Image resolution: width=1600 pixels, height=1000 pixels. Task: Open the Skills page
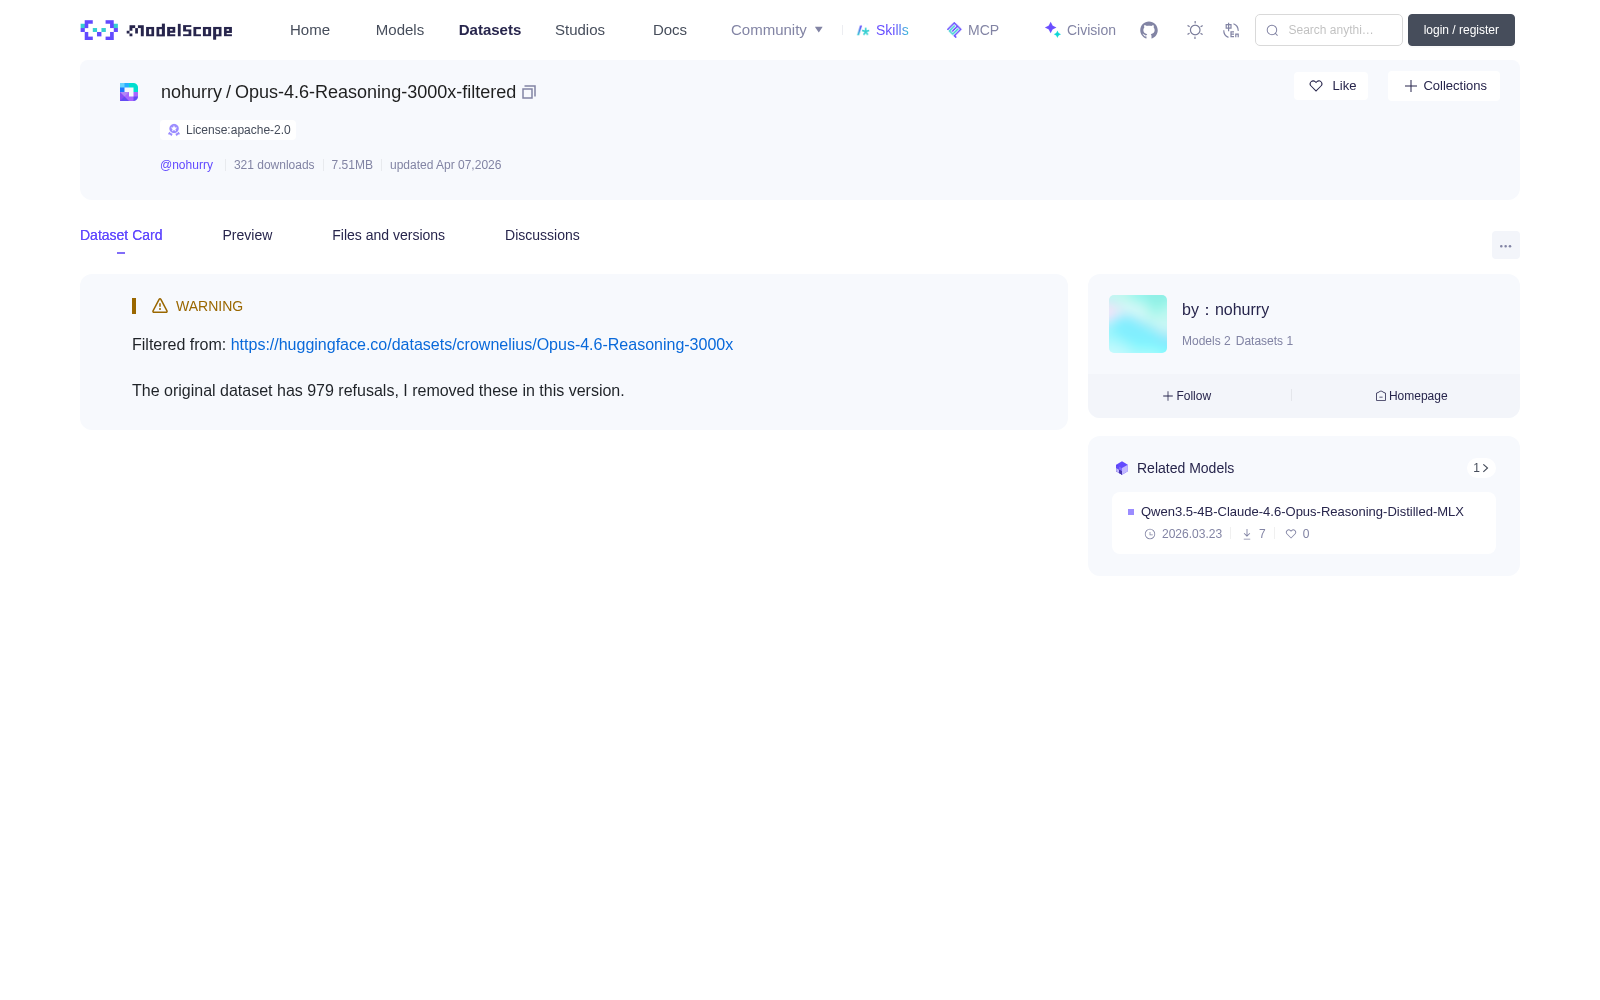[883, 30]
